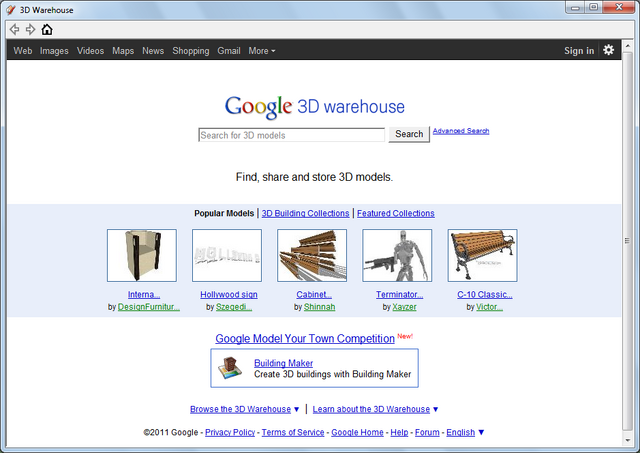Expand Learn about the 3D Warehouse

376,409
